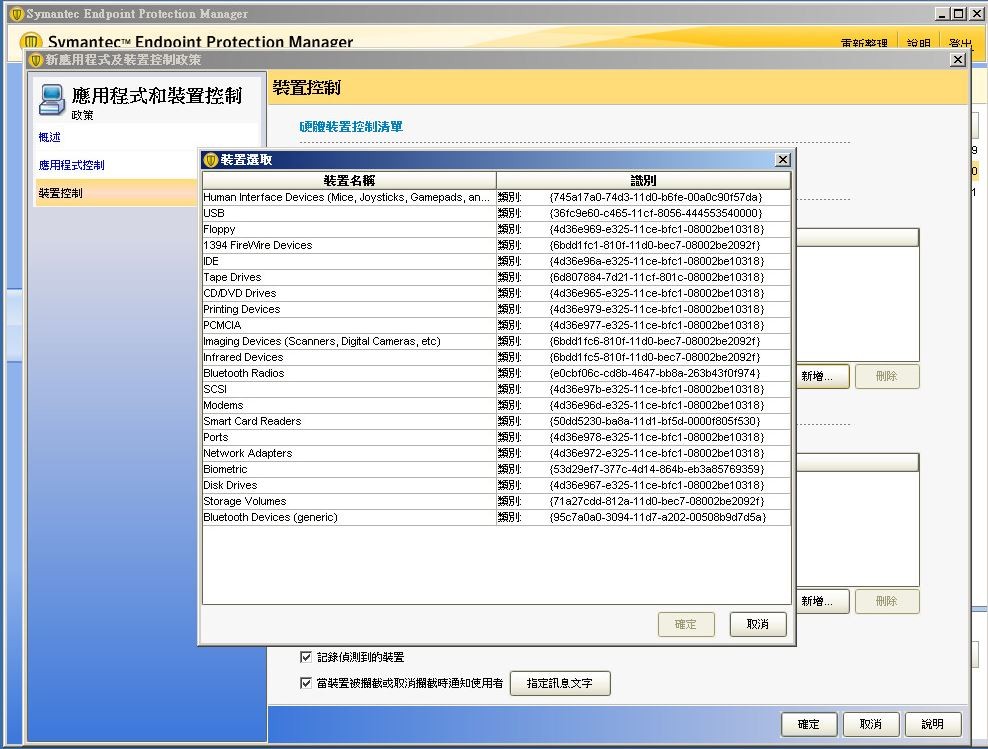The height and width of the screenshot is (749, 988).
Task: Select the IDE device row
Action: (x=497, y=261)
